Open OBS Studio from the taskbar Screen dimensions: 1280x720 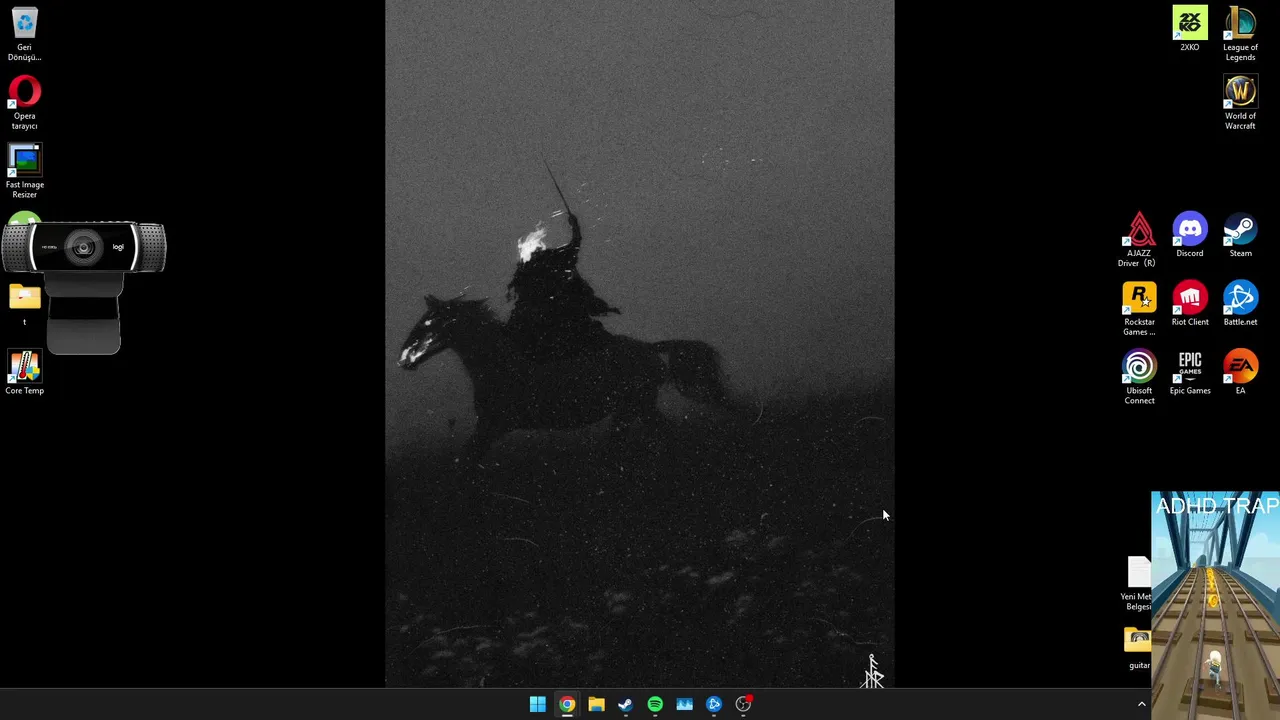pos(743,704)
